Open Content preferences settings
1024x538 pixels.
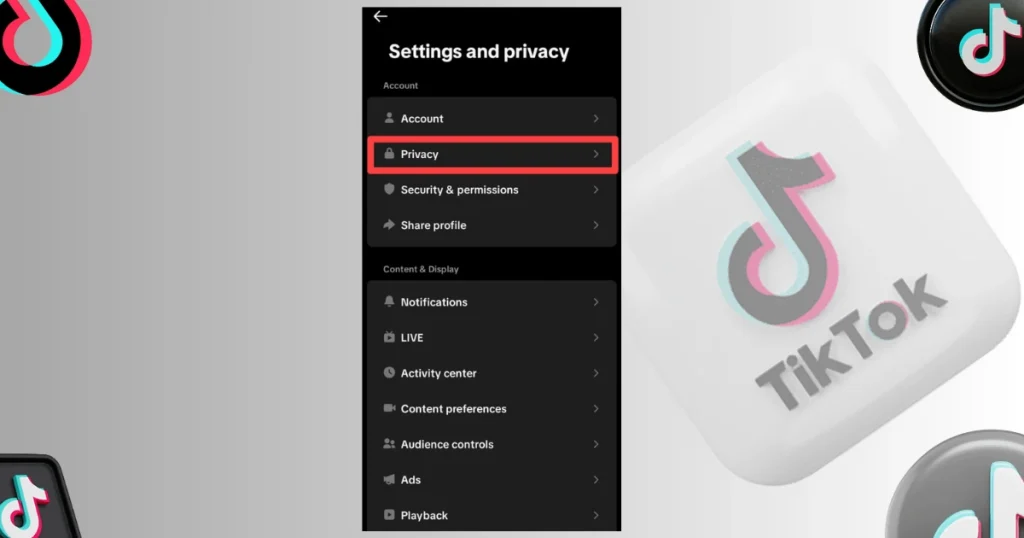453,409
